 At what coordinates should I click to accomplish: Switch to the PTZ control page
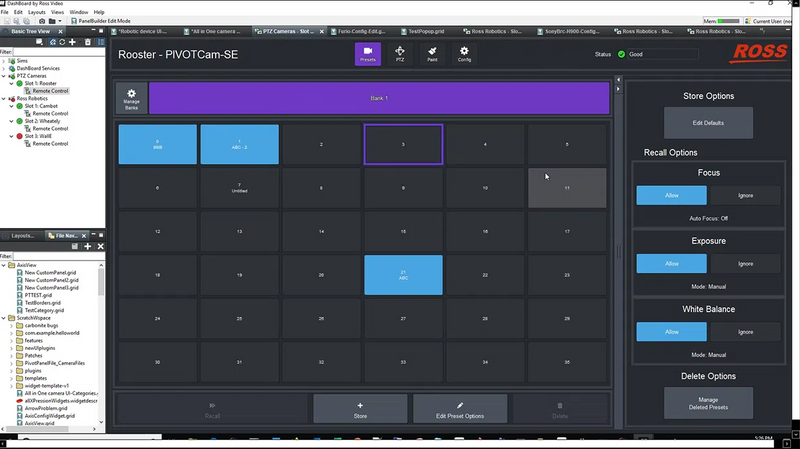[x=400, y=54]
